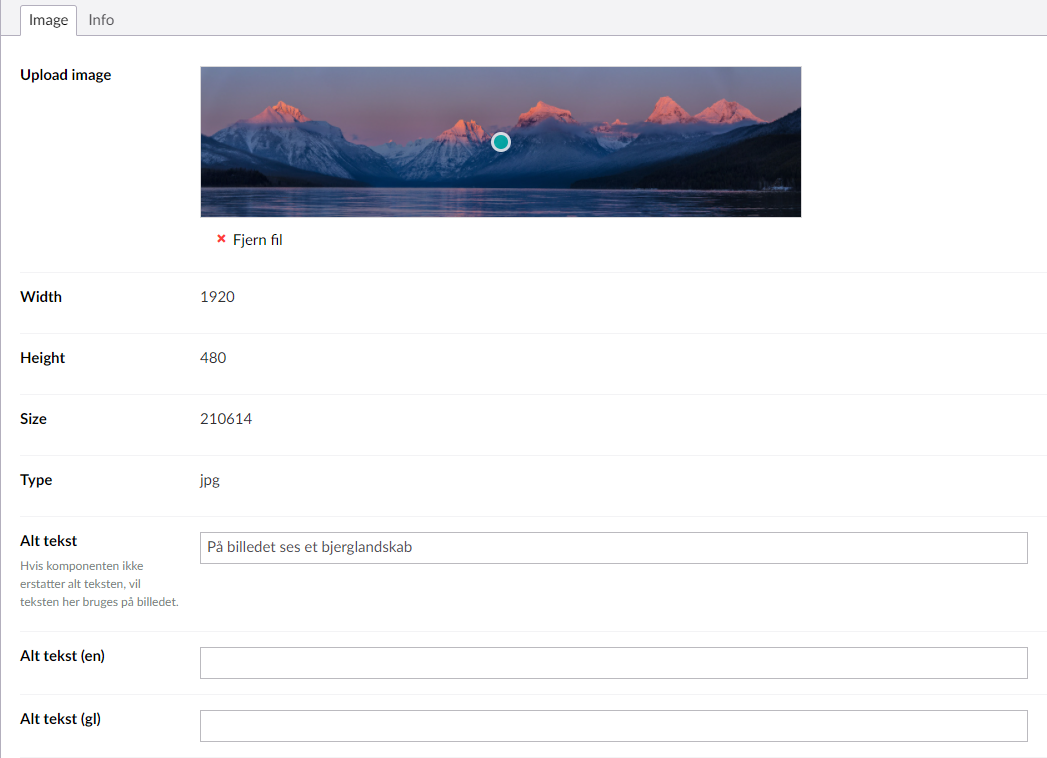Viewport: 1047px width, 758px height.
Task: Click the 'Alt tekst (en)' label
Action: pos(62,656)
